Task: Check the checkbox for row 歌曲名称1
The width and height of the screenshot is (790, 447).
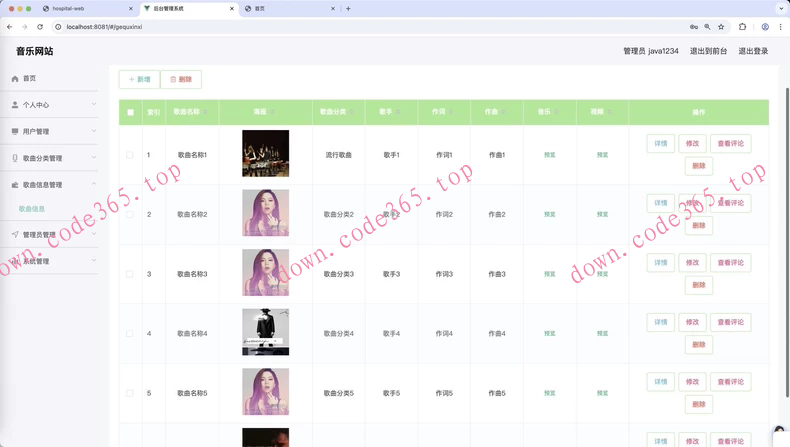Action: tap(130, 155)
